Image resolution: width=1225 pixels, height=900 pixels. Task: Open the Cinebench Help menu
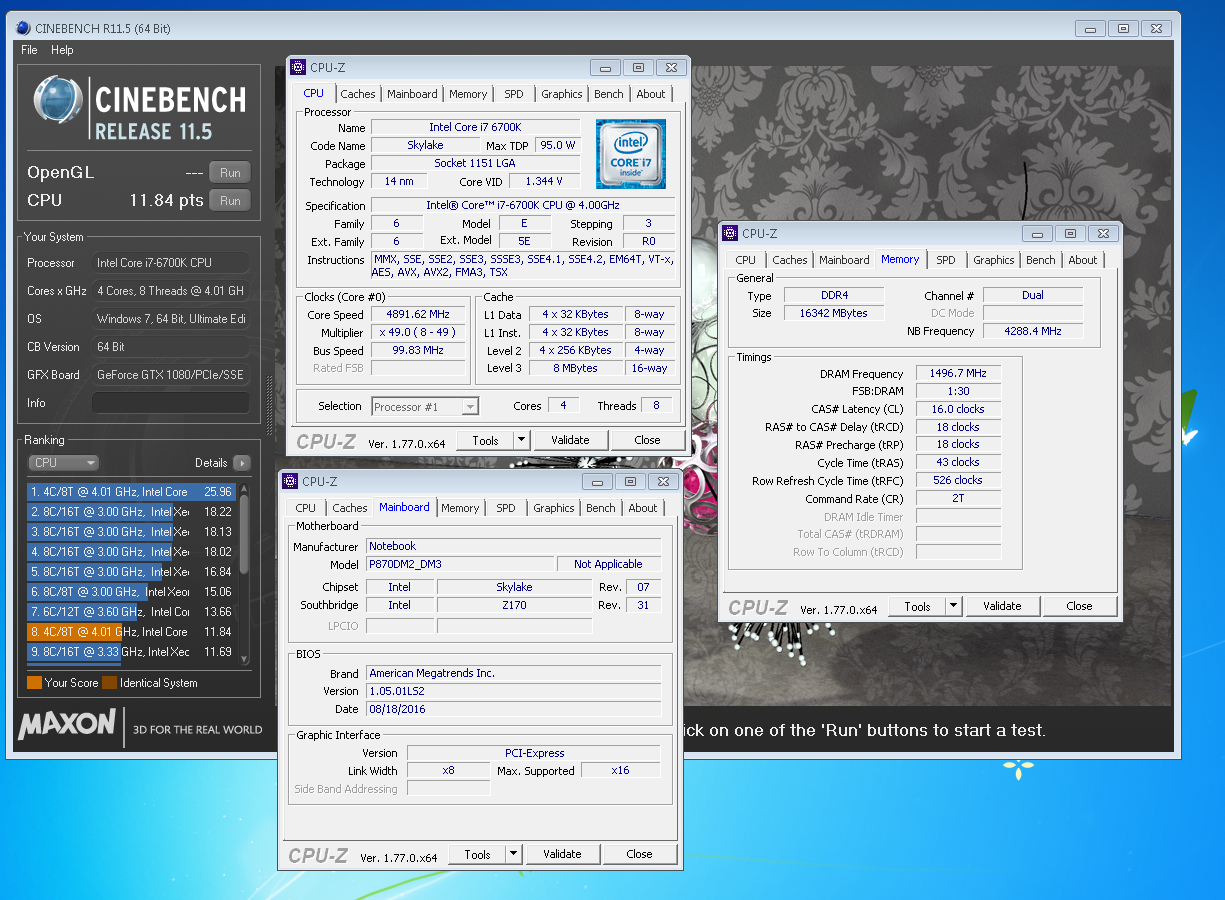click(62, 50)
